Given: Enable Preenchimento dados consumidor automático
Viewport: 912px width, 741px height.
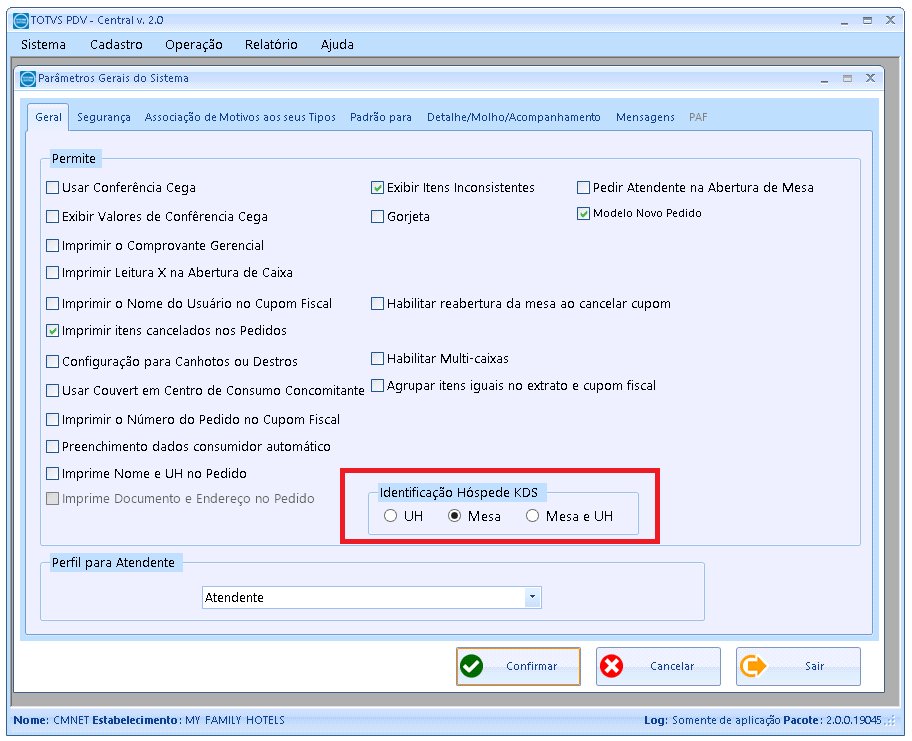Looking at the screenshot, I should [52, 447].
